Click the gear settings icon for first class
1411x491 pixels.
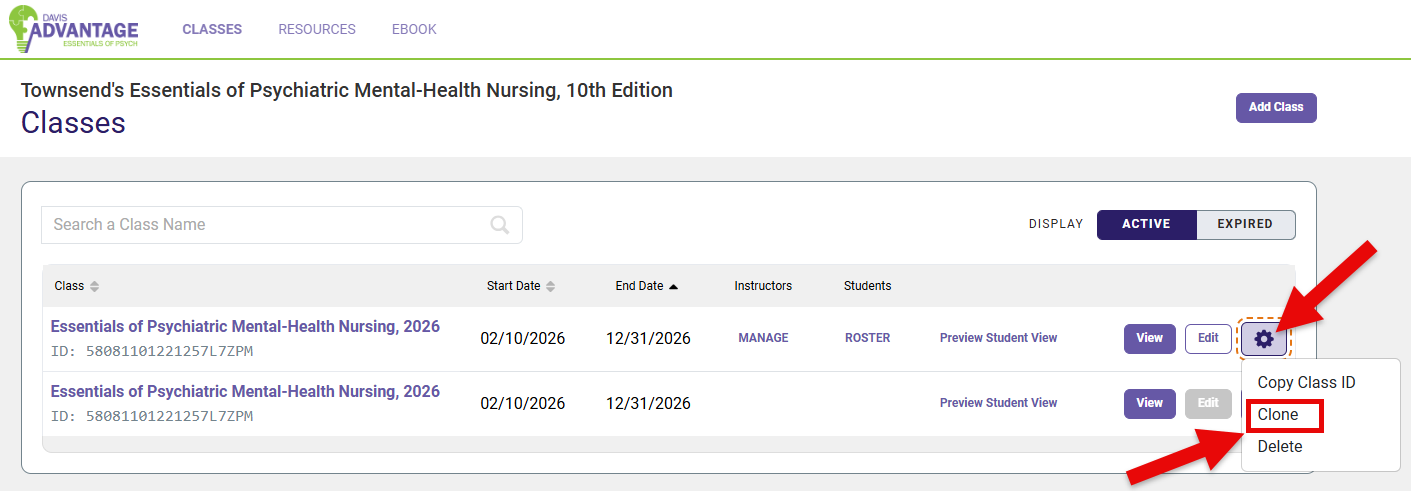(x=1264, y=339)
